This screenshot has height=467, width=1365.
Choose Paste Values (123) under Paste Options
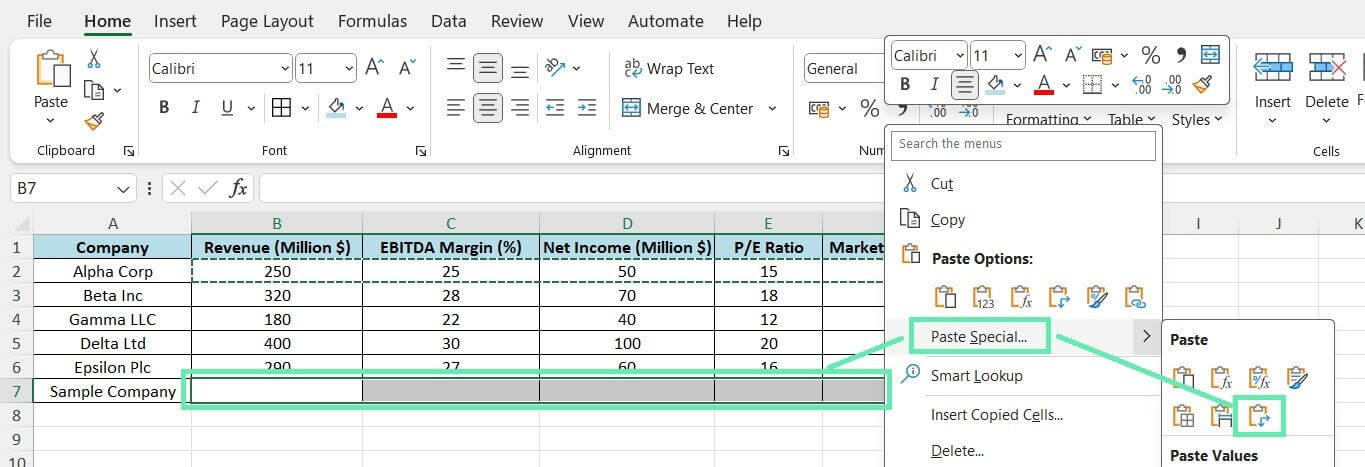(x=982, y=296)
